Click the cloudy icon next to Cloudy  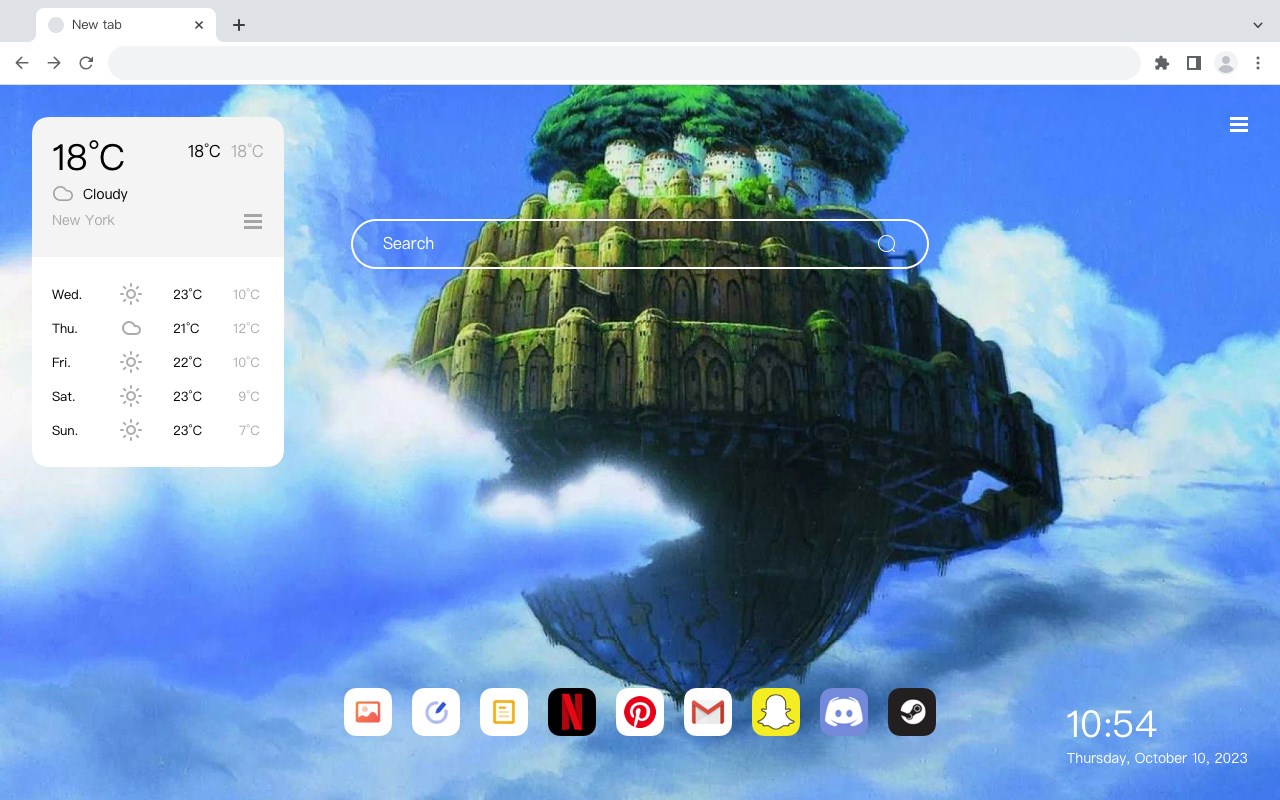(63, 194)
